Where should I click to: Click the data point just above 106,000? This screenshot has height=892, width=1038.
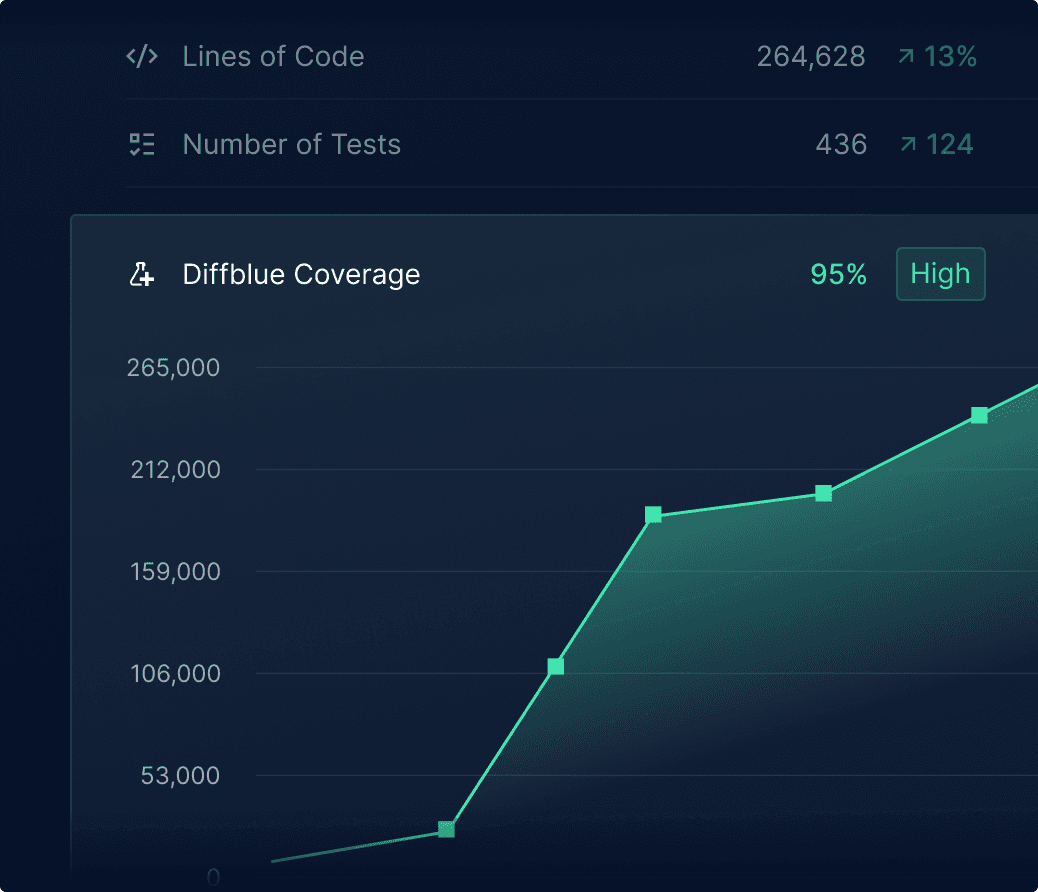(x=555, y=666)
